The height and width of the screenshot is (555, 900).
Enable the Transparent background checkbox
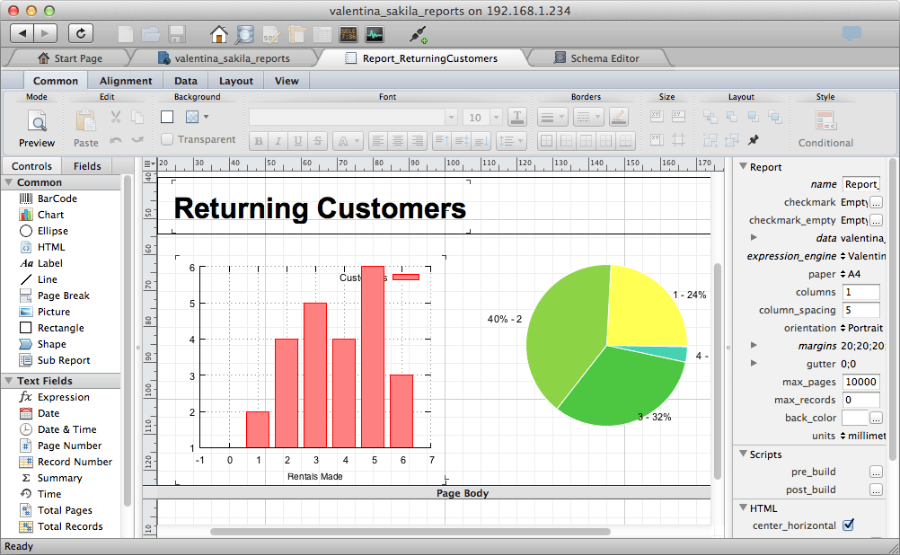[x=167, y=140]
